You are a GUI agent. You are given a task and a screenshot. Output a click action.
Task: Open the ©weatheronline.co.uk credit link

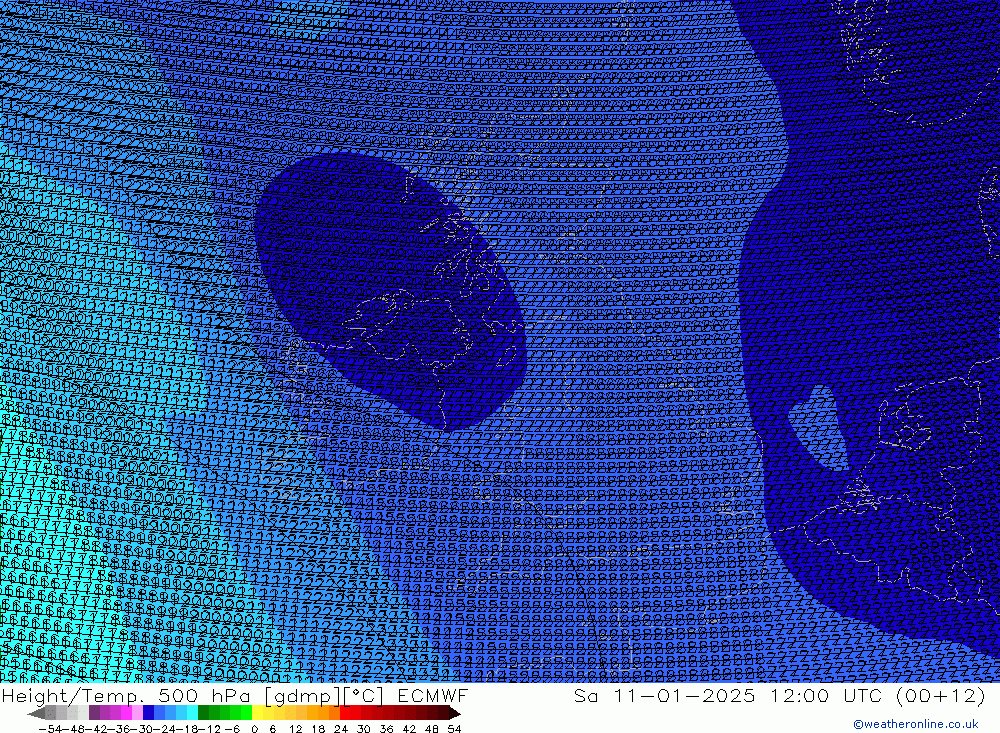(x=916, y=724)
